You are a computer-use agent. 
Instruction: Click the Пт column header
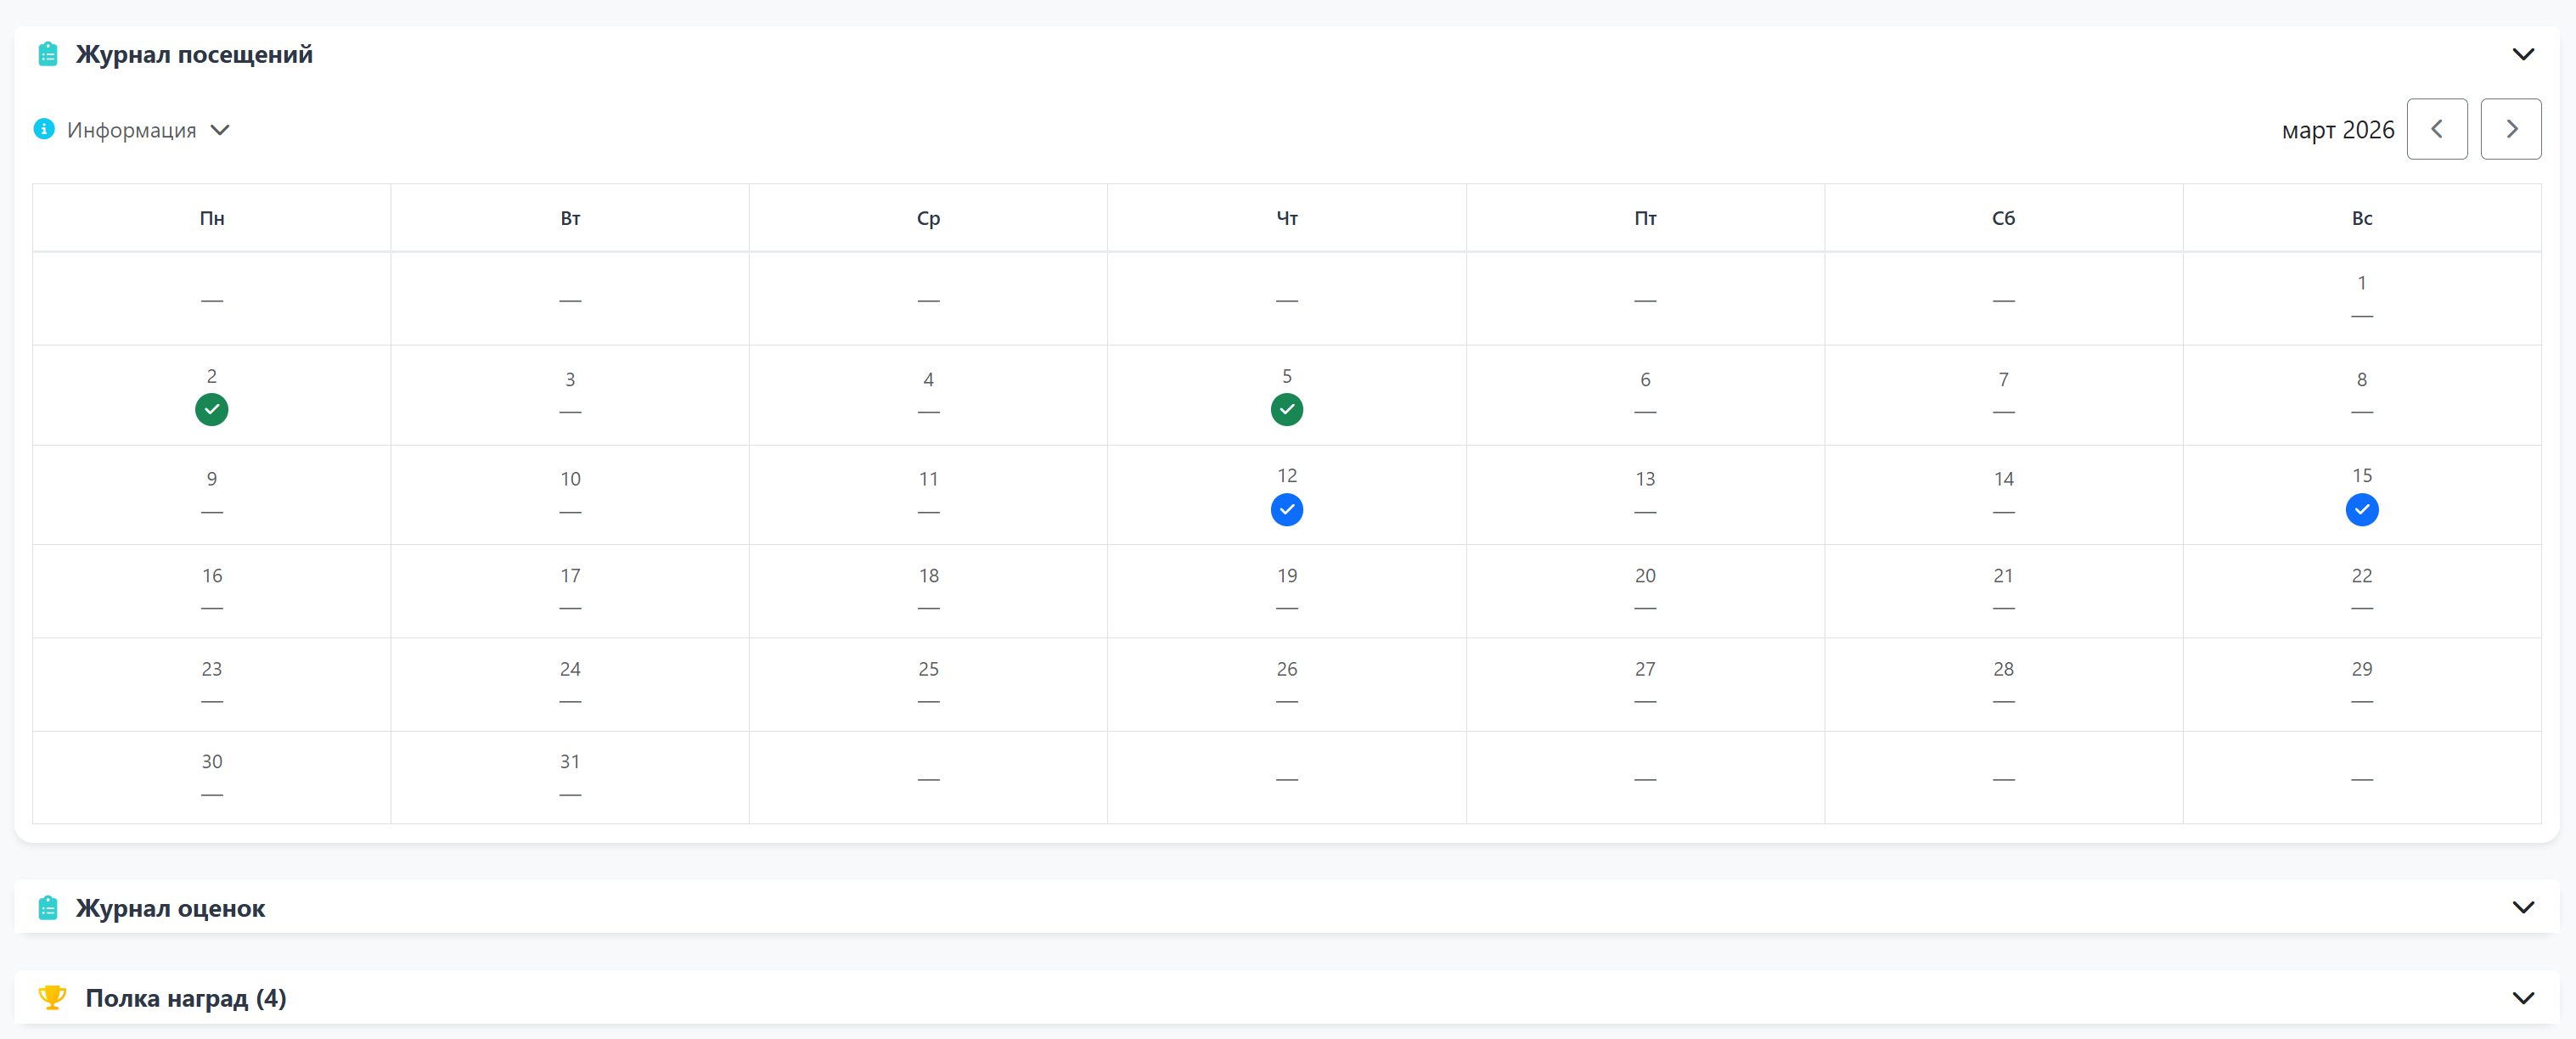coord(1645,218)
